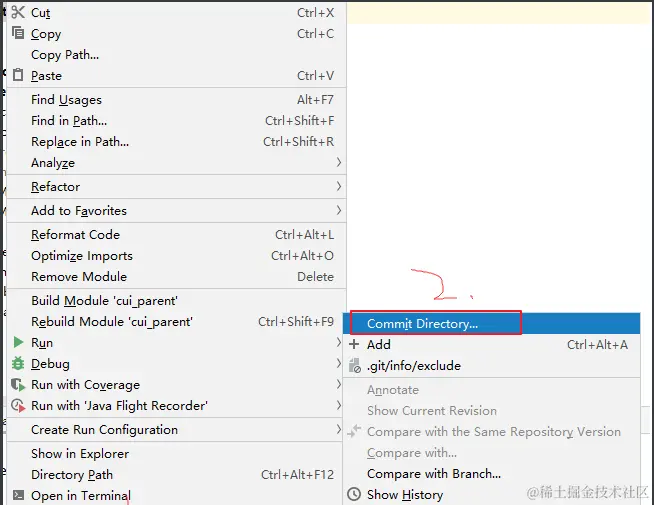Viewport: 654px width, 505px height.
Task: Click the Run with Coverage shield icon
Action: point(18,384)
